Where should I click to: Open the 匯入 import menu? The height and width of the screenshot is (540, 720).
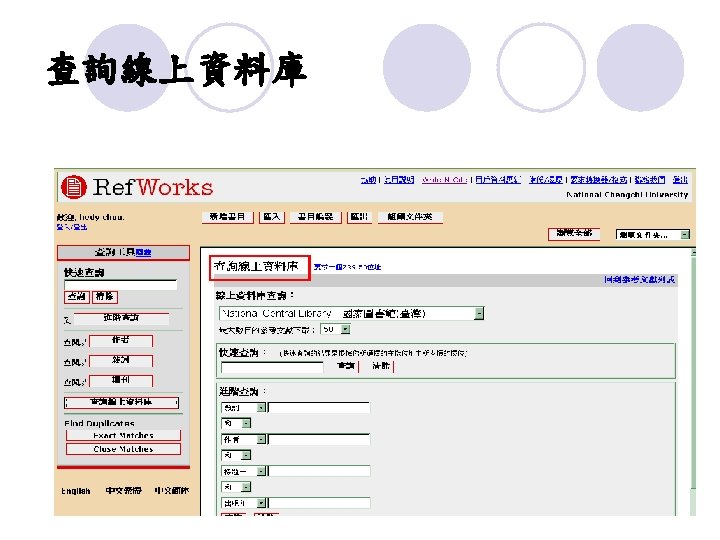pos(272,217)
